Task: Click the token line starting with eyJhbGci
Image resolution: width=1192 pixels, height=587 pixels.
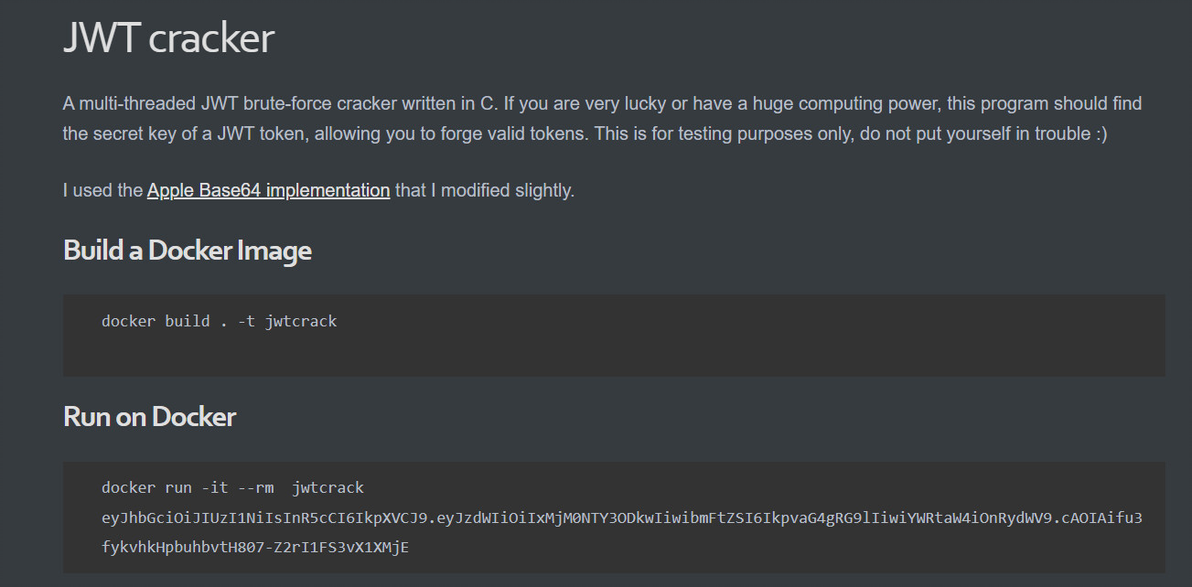Action: click(621, 518)
